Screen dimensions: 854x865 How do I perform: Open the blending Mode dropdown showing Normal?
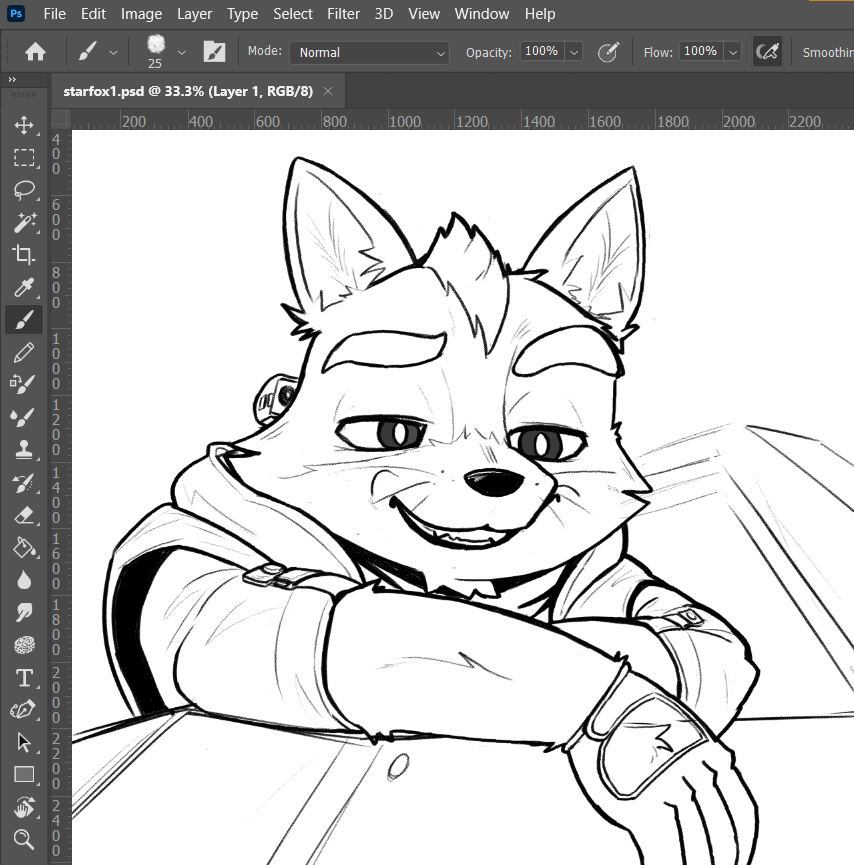click(x=370, y=53)
